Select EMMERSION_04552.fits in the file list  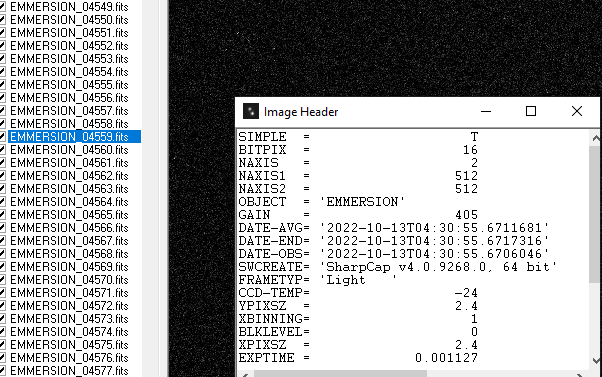[x=69, y=46]
